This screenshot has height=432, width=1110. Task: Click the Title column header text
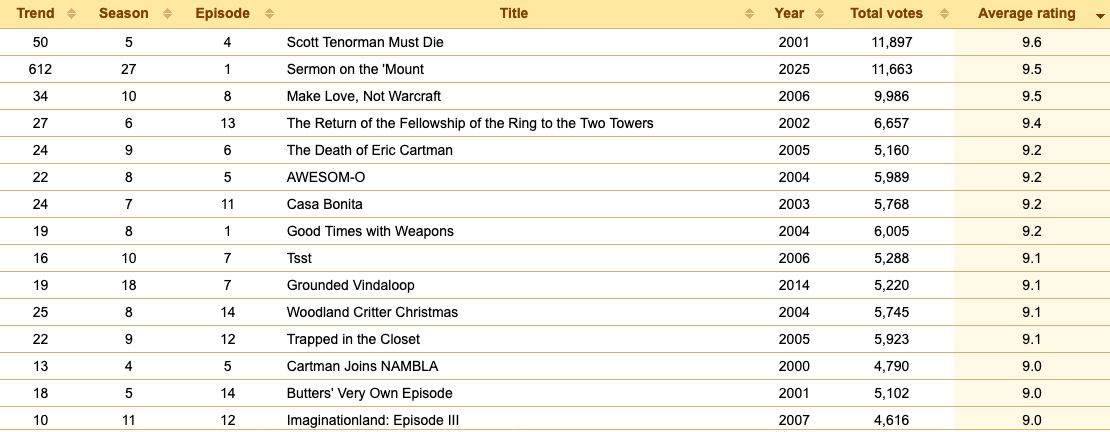coord(514,14)
